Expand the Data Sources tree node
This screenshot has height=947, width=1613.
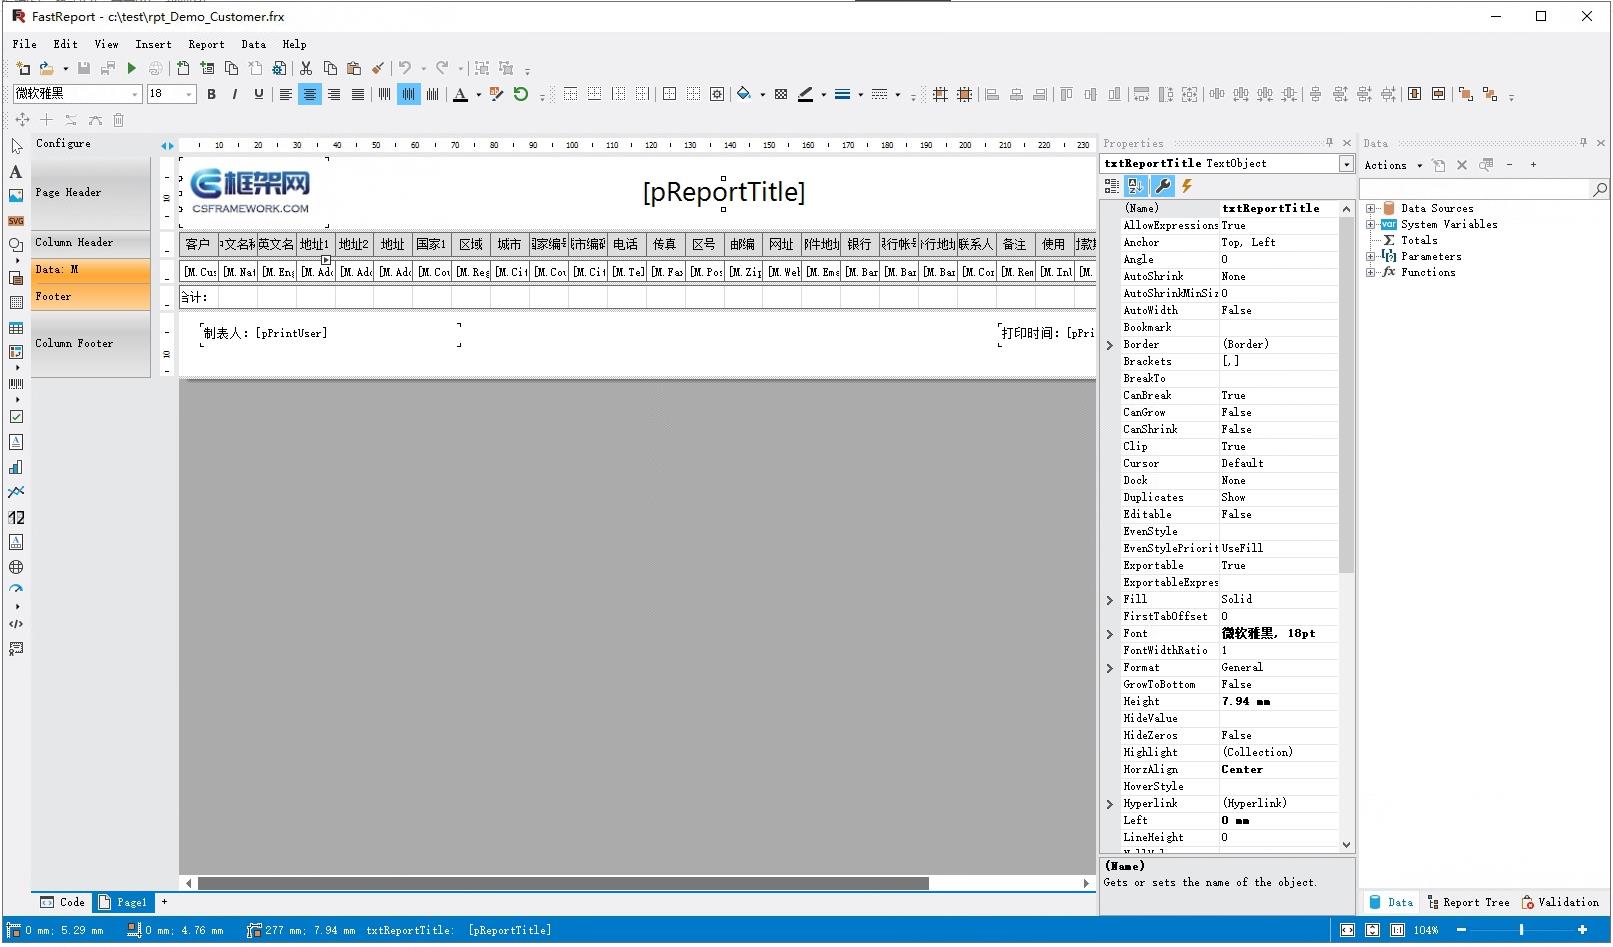[1370, 208]
